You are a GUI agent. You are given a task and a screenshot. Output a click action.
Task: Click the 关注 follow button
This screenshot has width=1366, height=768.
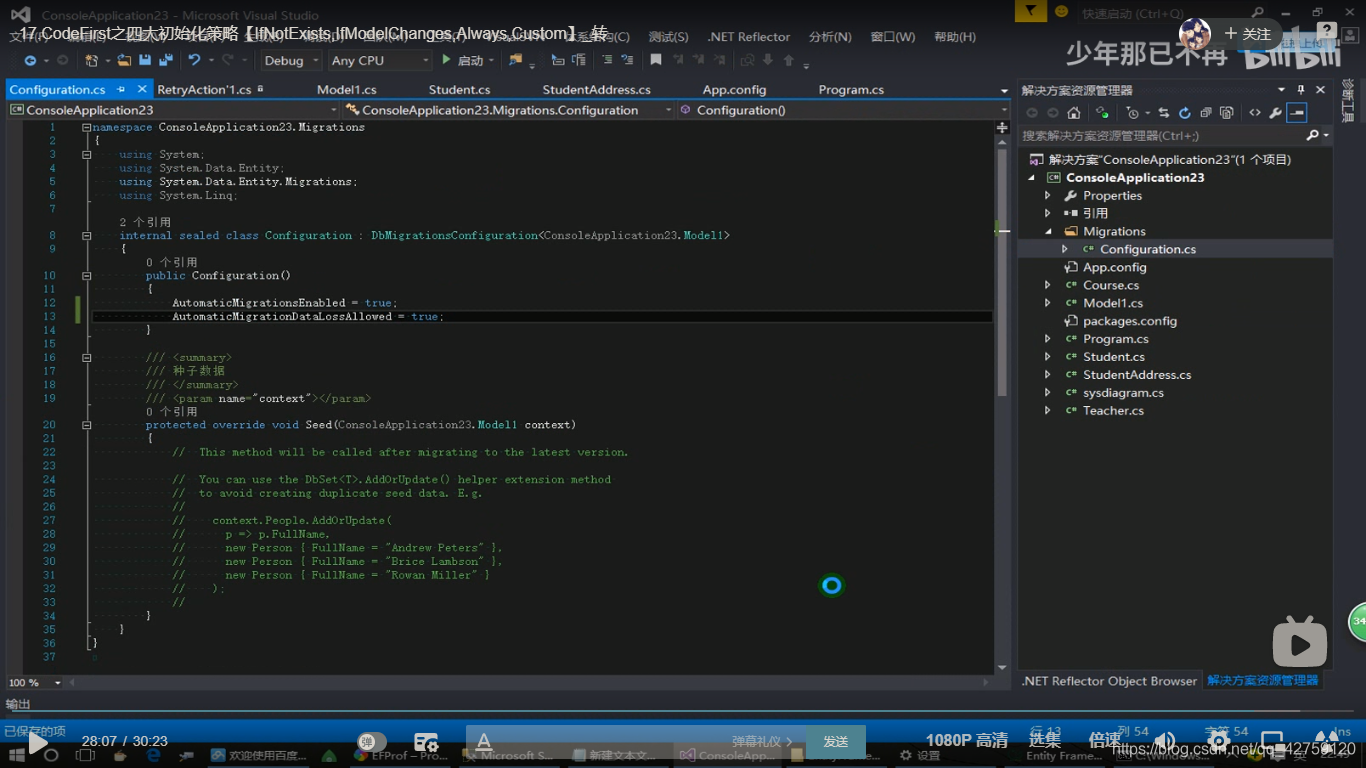(1248, 34)
